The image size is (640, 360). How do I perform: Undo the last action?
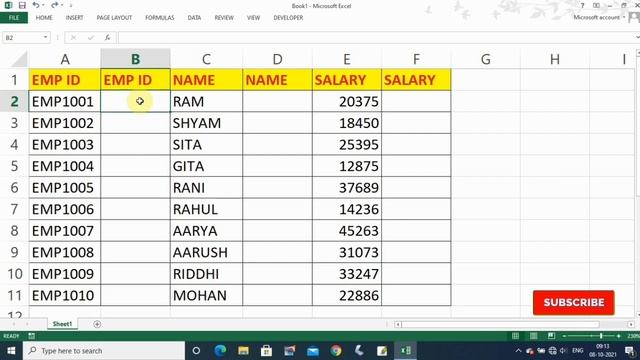point(36,5)
